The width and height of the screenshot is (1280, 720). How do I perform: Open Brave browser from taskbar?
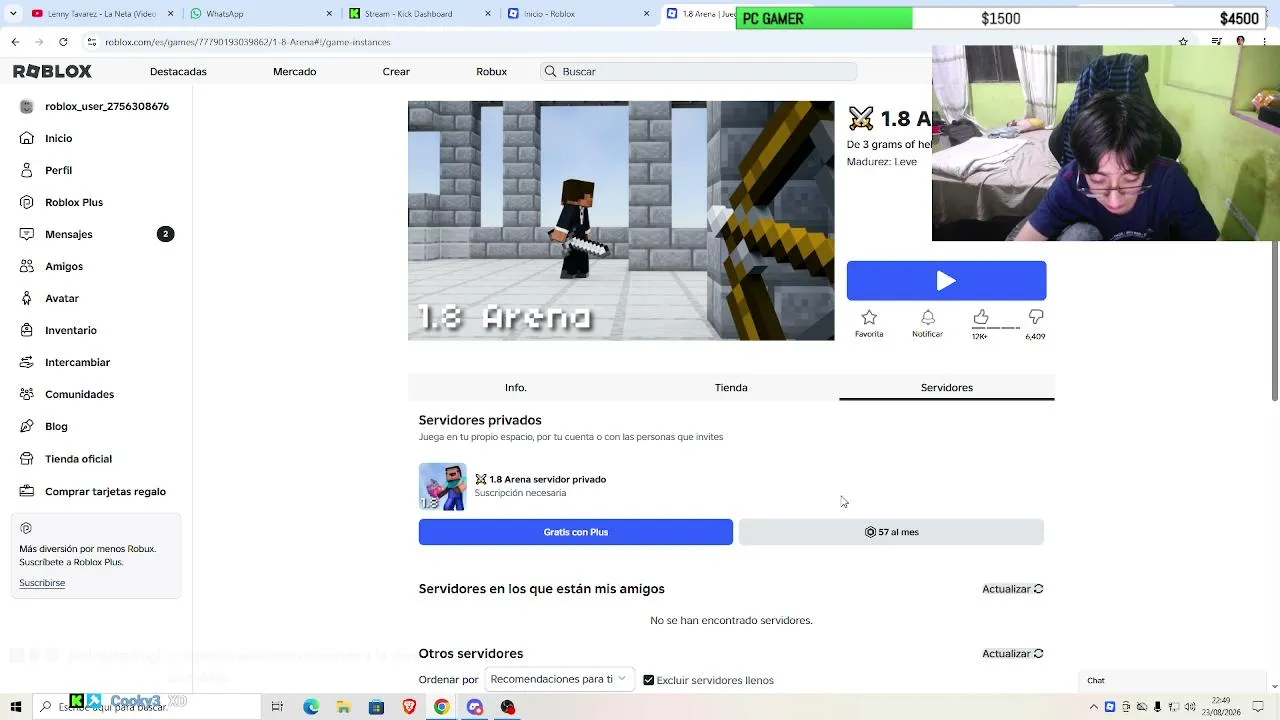(x=409, y=707)
